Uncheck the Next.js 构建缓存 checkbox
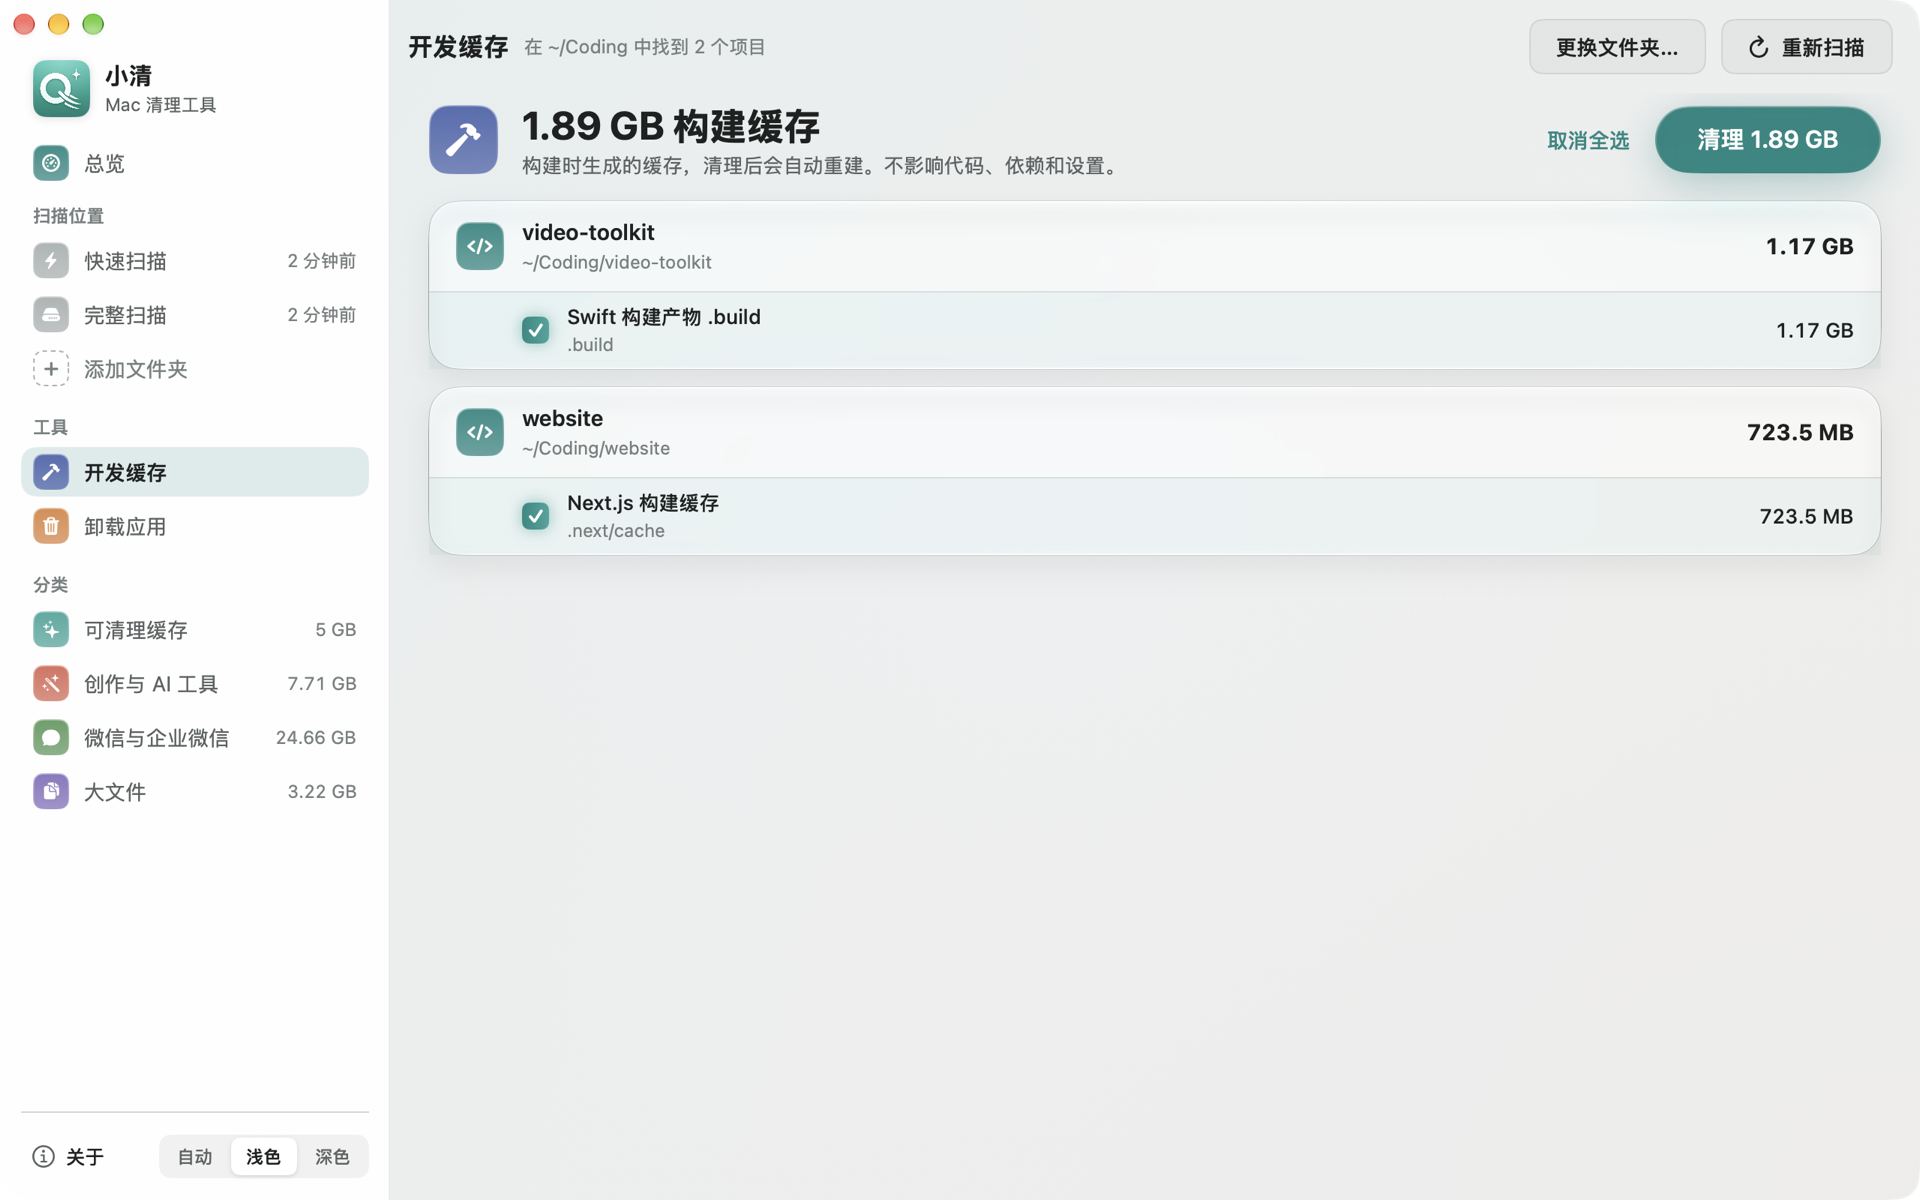The height and width of the screenshot is (1200, 1920). pyautogui.click(x=536, y=516)
